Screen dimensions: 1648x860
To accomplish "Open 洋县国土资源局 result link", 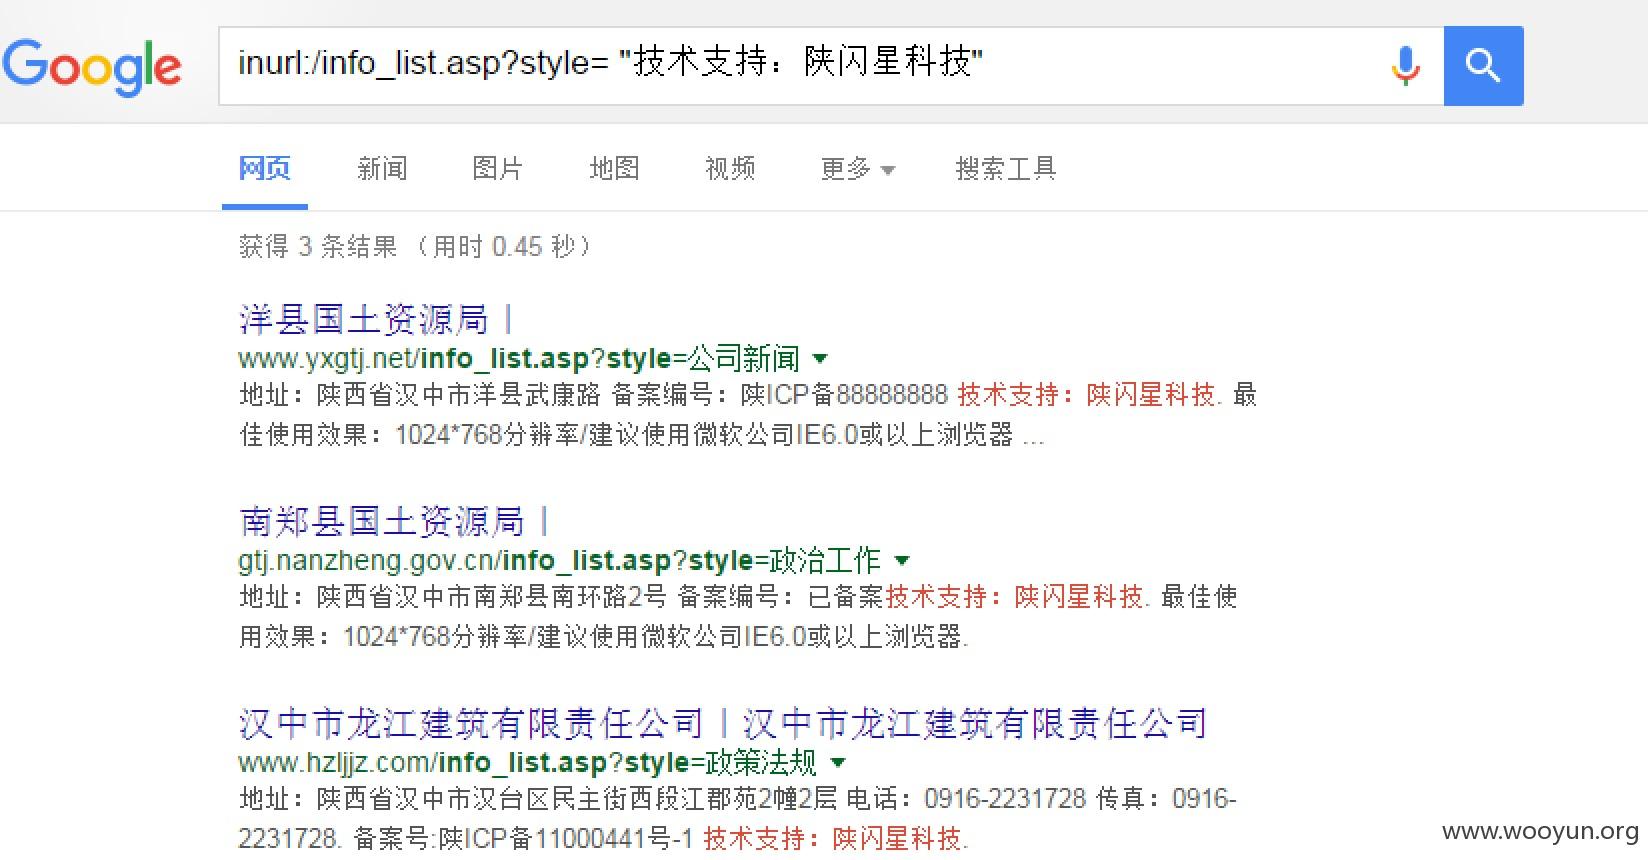I will coord(376,320).
